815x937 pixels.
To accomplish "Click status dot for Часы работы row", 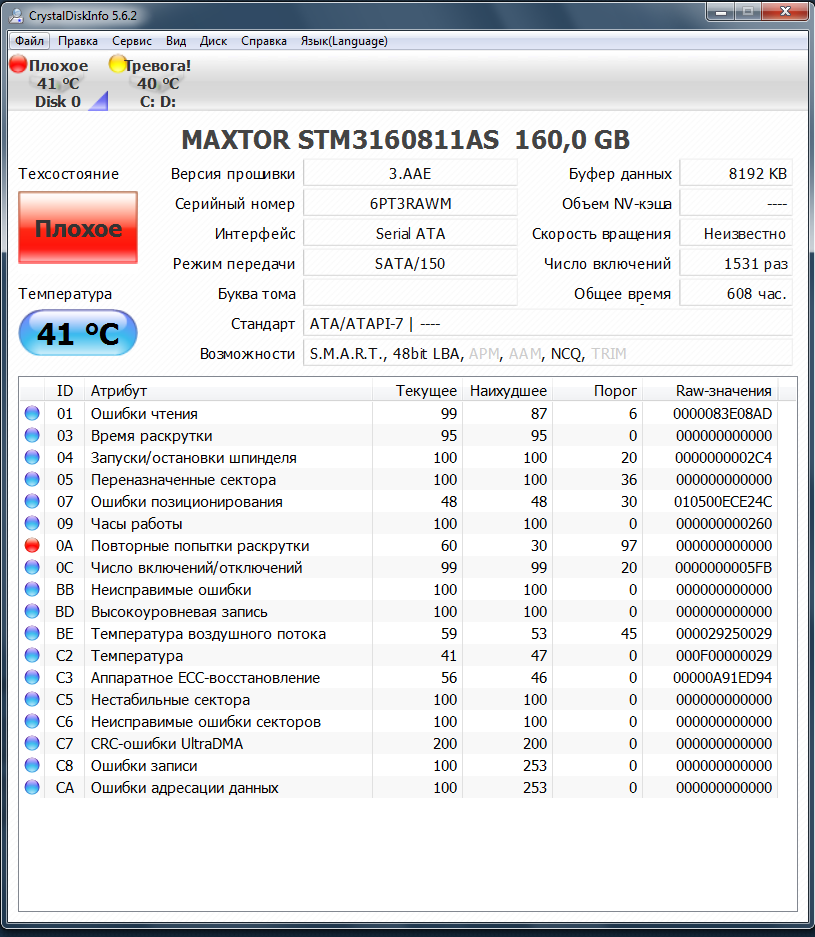I will click(x=32, y=523).
